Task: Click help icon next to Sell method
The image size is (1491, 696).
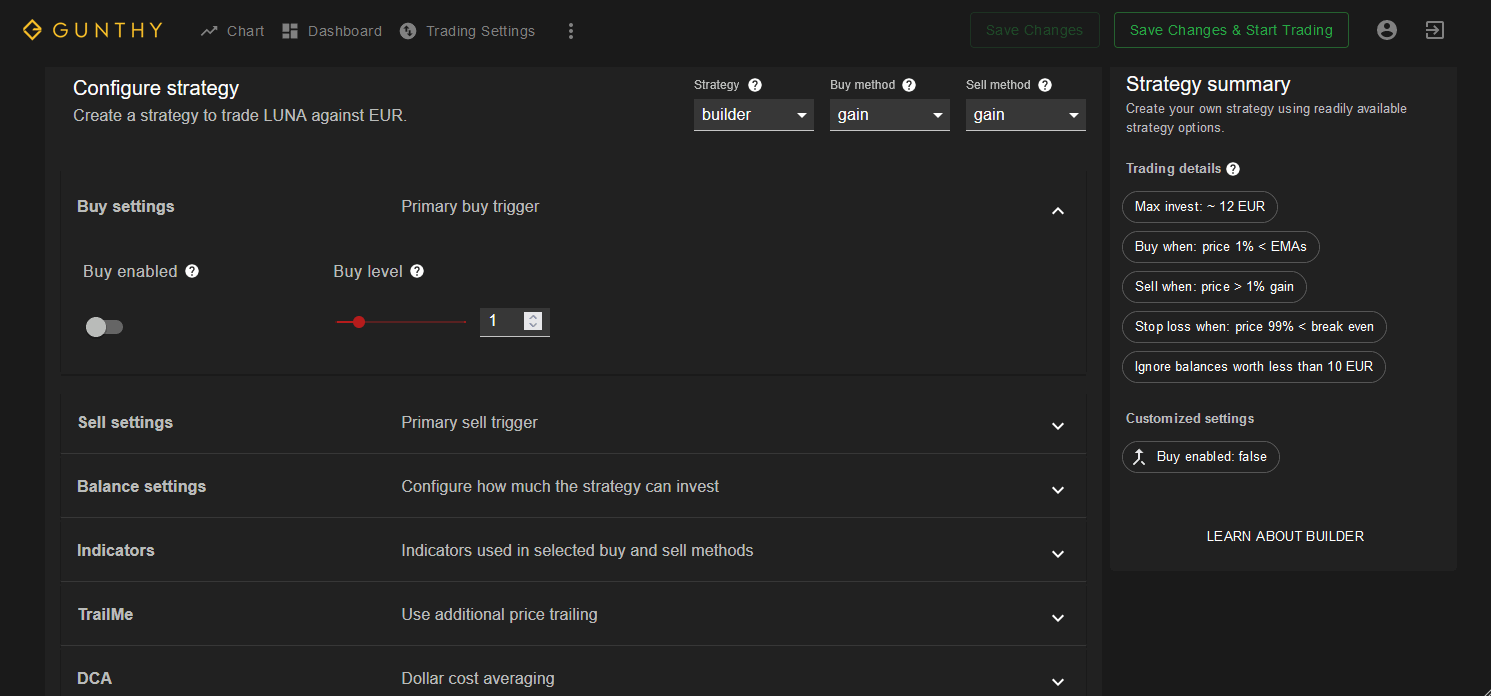Action: (1045, 85)
